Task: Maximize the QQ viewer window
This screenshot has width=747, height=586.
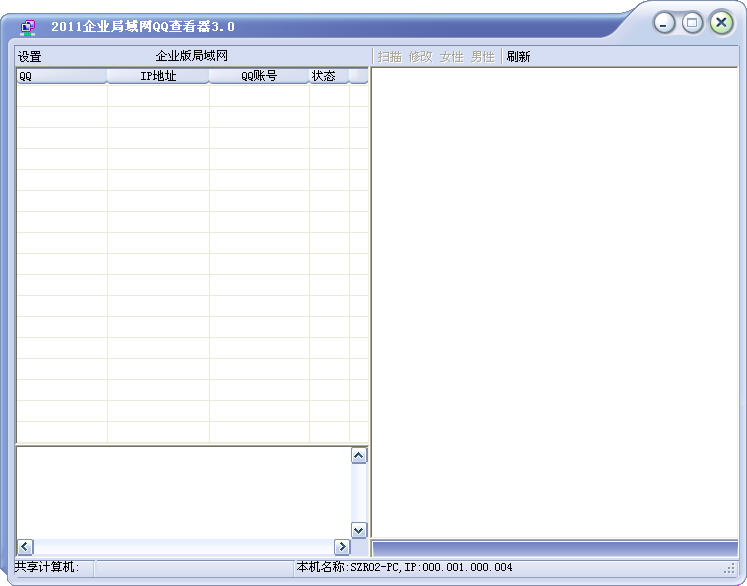Action: point(692,22)
